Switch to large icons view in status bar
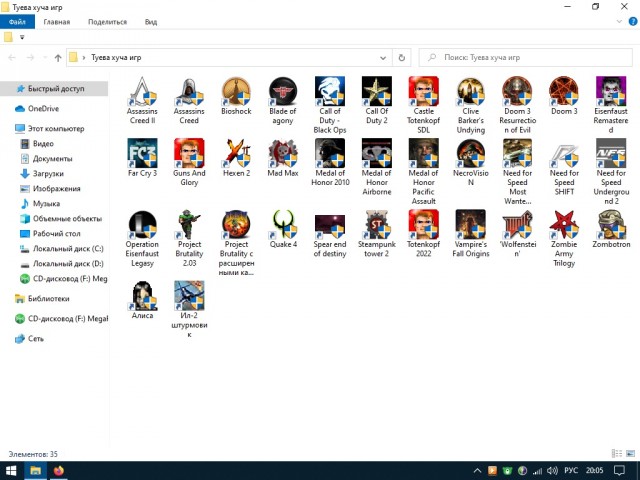The height and width of the screenshot is (480, 640). 631,453
